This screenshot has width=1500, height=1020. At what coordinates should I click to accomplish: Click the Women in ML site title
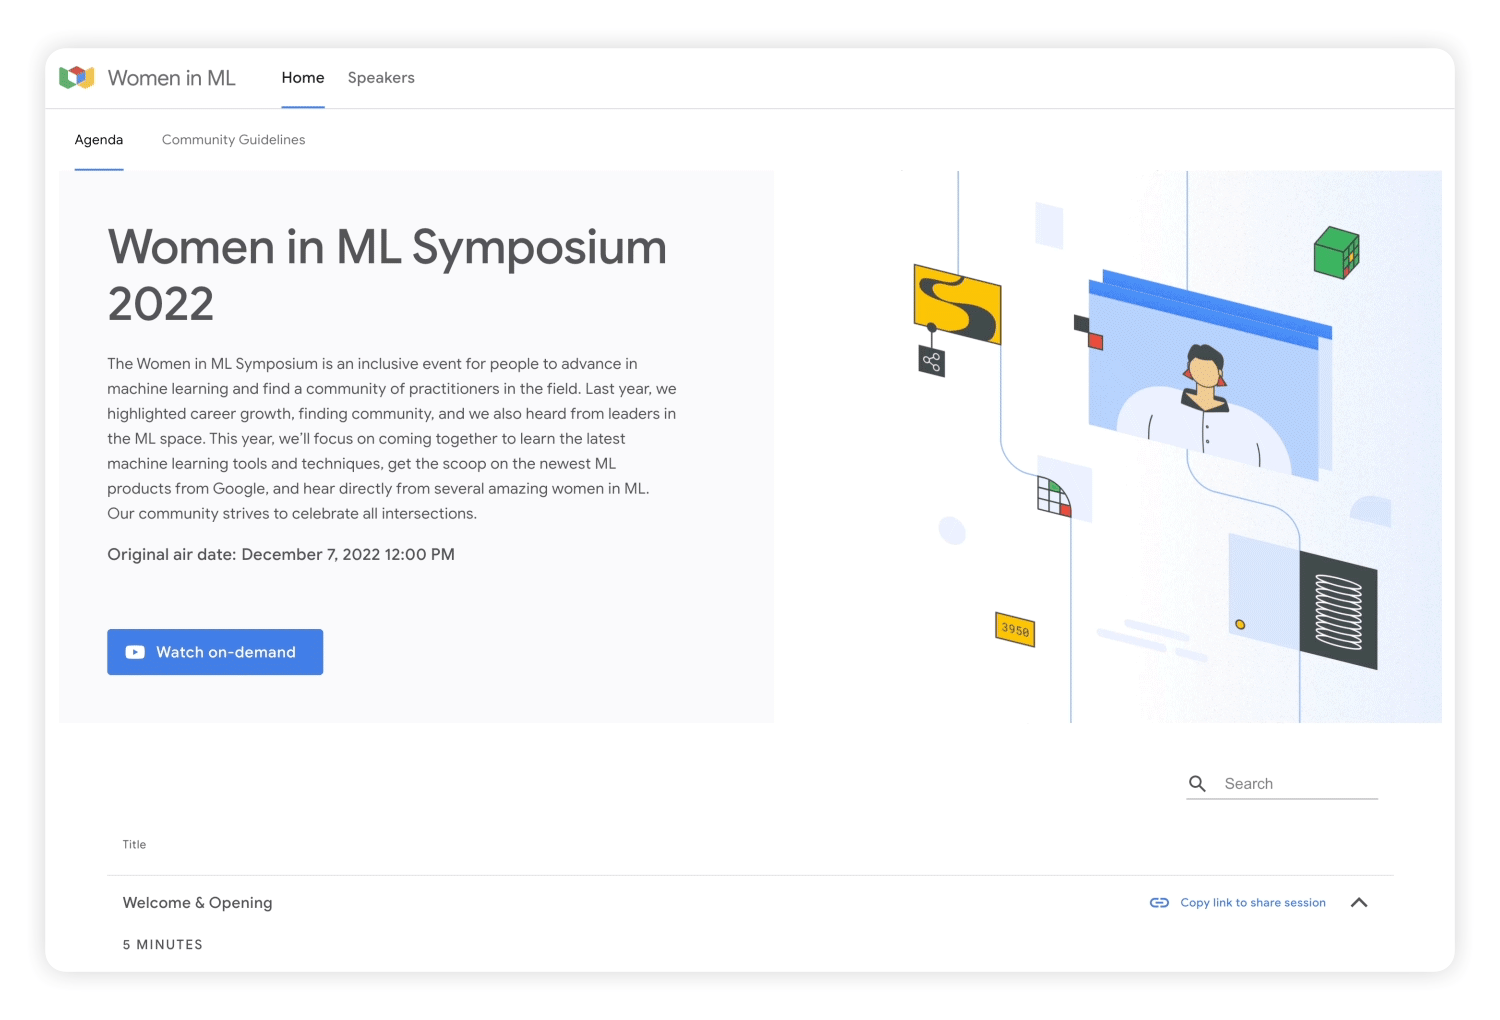172,78
